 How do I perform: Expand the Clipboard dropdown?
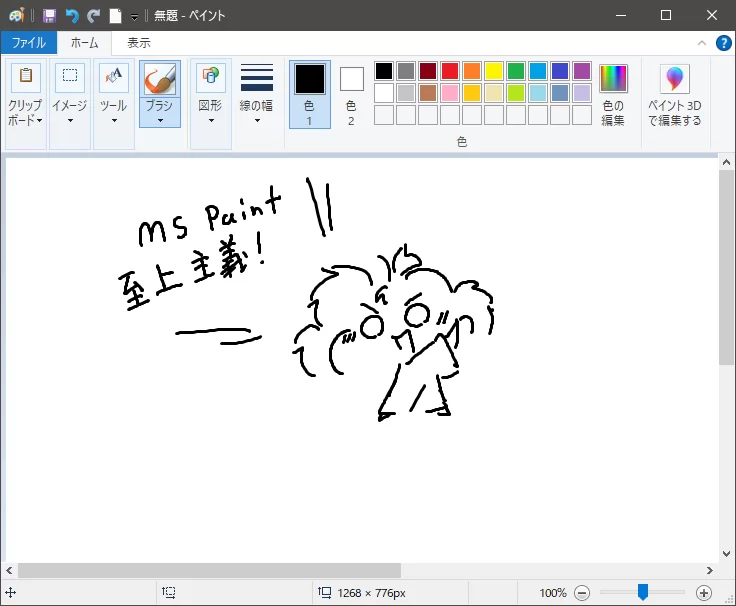coord(25,112)
